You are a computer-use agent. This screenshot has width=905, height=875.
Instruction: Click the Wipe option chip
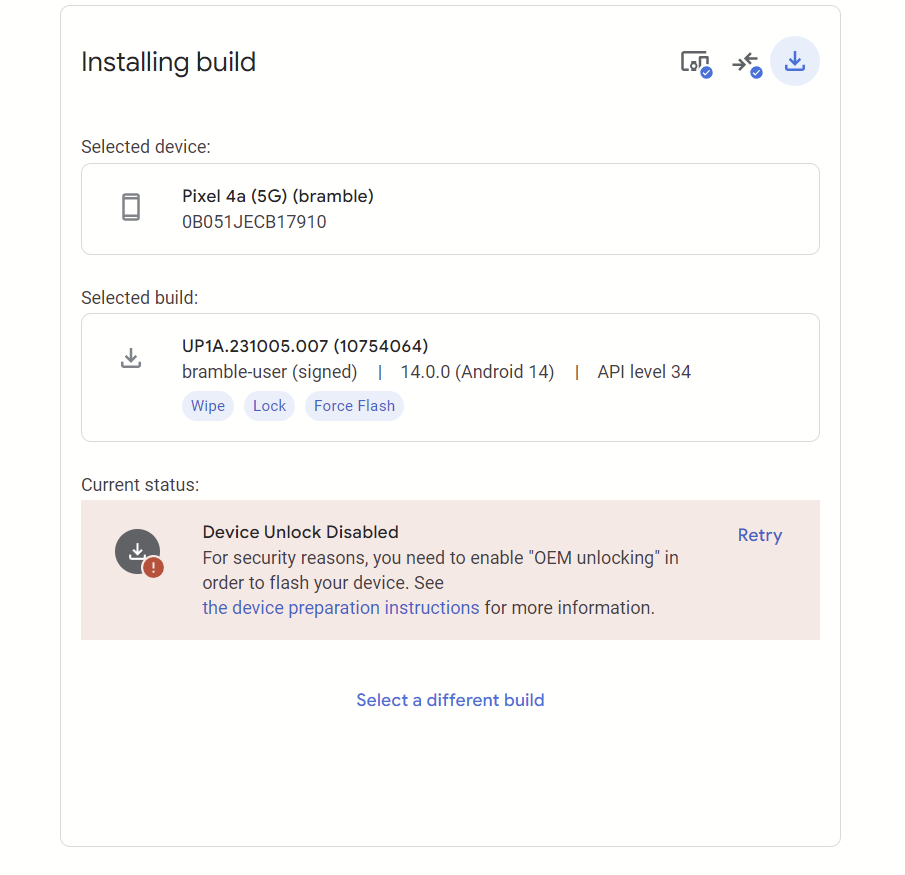(208, 406)
